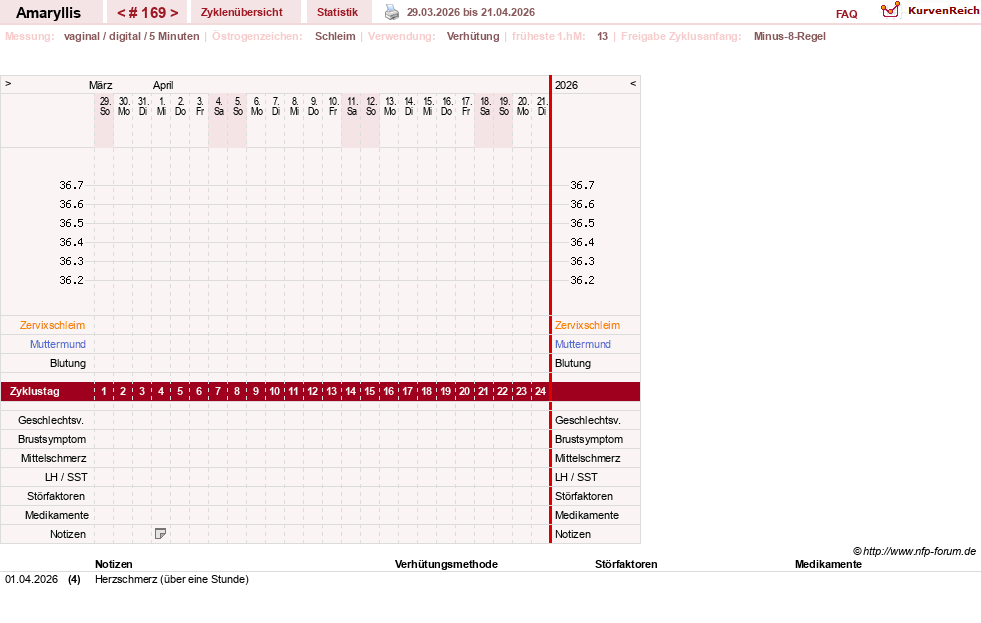Screen dimensions: 981x623
Task: Click the früheste 1.hM value 13
Action: (602, 36)
